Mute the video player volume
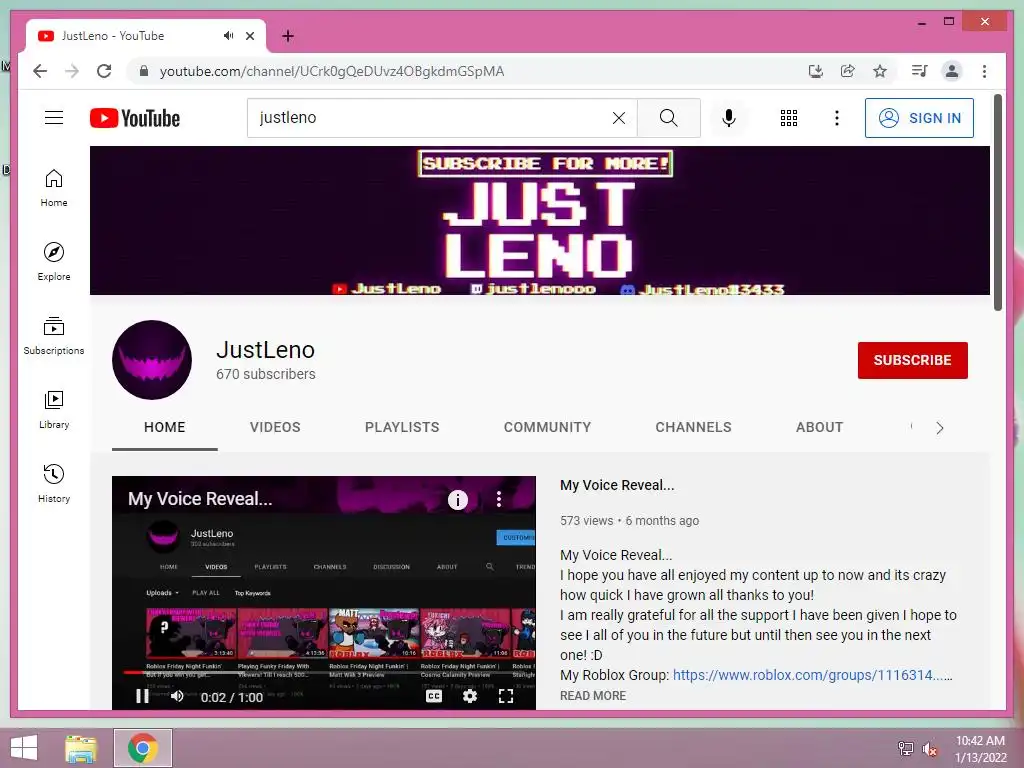1024x768 pixels. click(176, 696)
